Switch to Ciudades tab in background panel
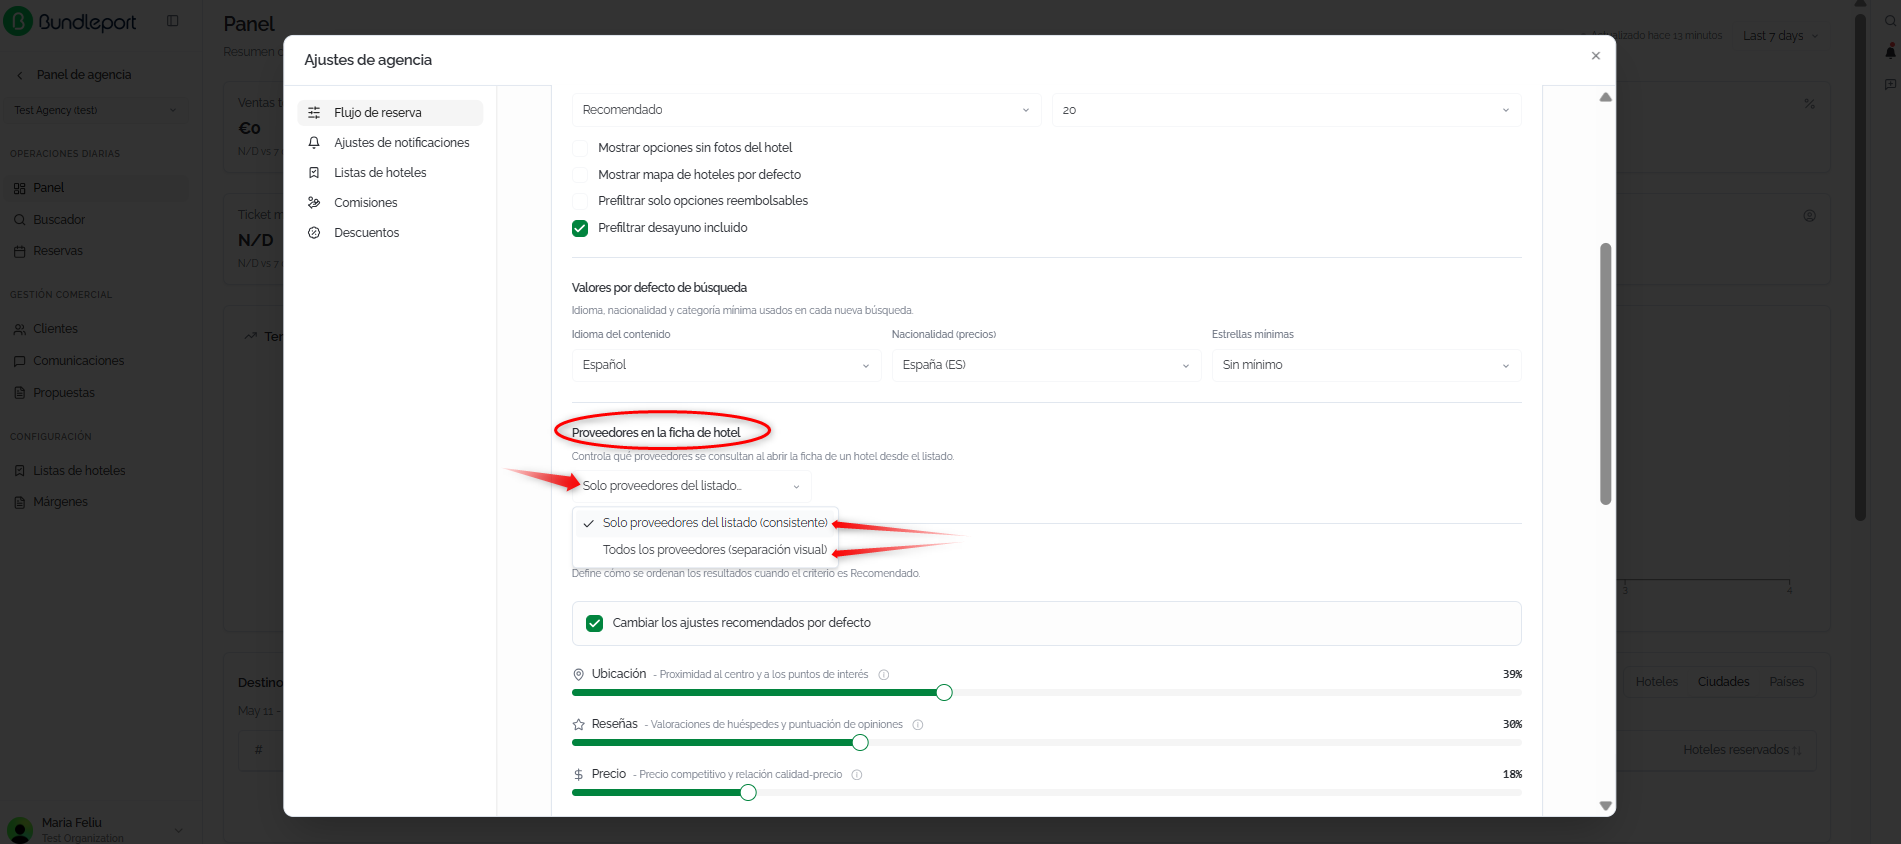Viewport: 1901px width, 844px height. tap(1724, 682)
